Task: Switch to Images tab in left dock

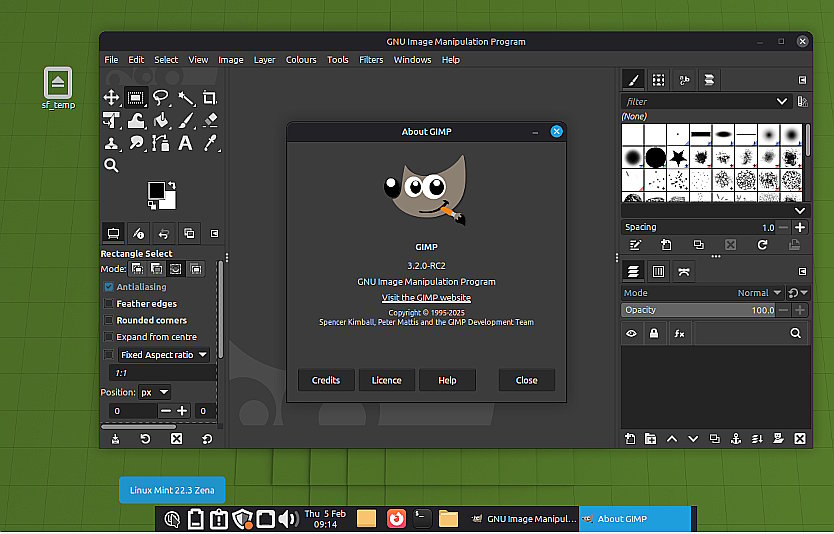Action: 189,233
